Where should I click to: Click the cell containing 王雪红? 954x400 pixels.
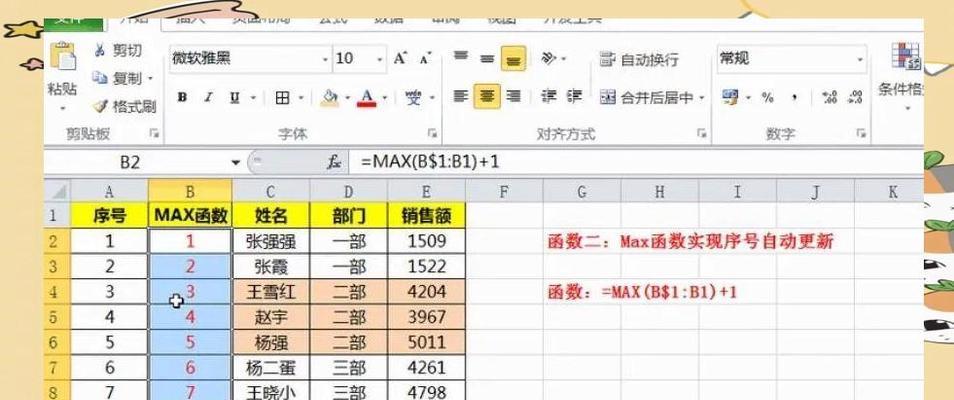pos(271,292)
